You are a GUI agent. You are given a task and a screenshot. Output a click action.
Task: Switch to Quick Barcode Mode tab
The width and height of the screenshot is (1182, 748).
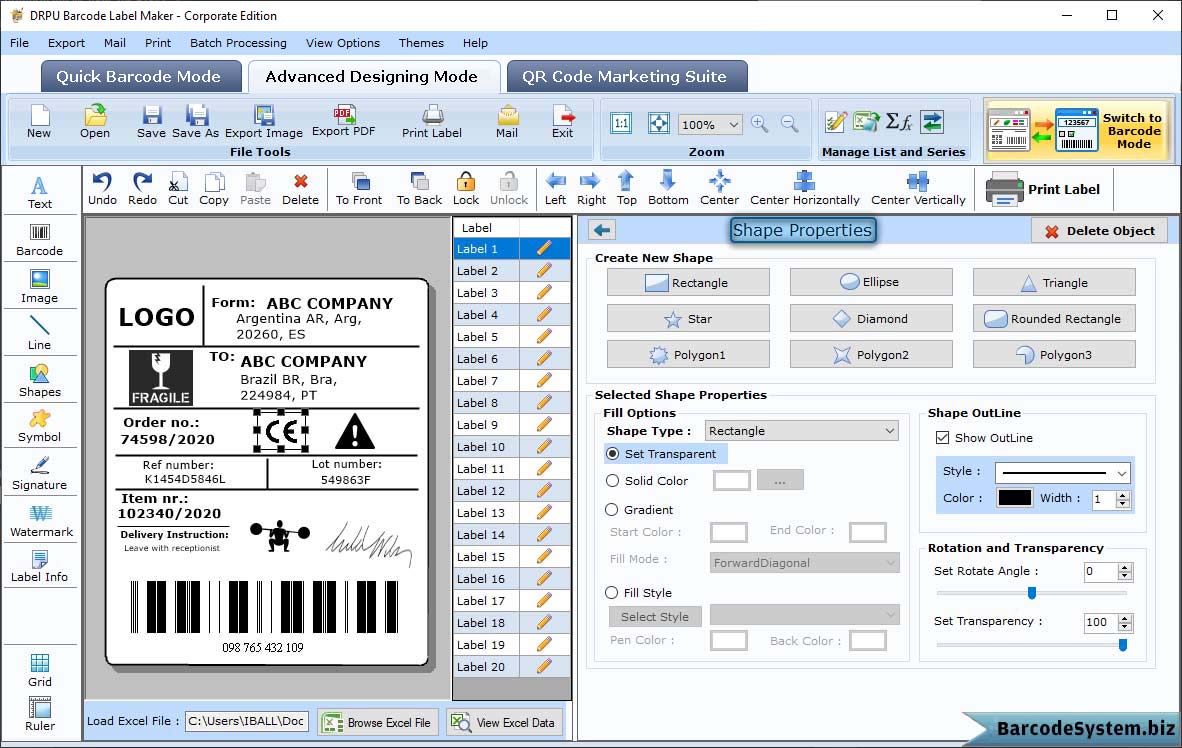pos(140,76)
